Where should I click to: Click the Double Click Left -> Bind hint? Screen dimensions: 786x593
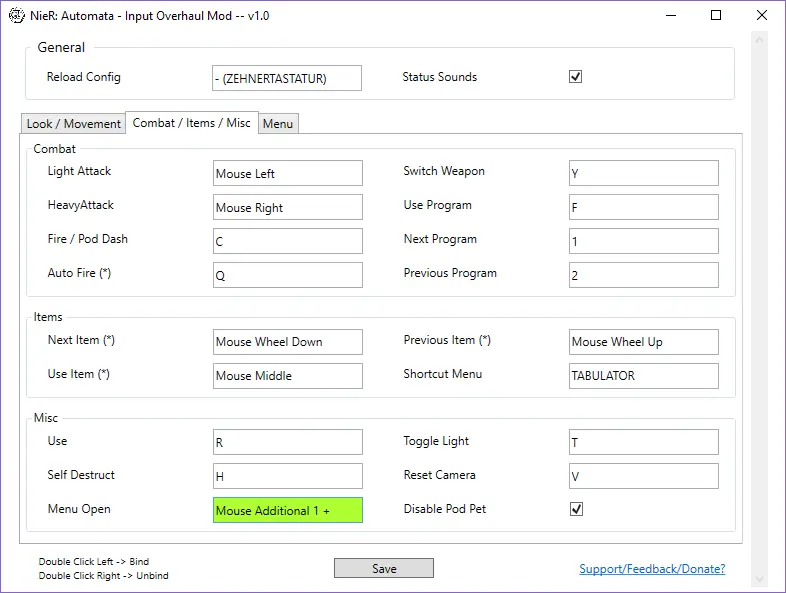[x=94, y=561]
